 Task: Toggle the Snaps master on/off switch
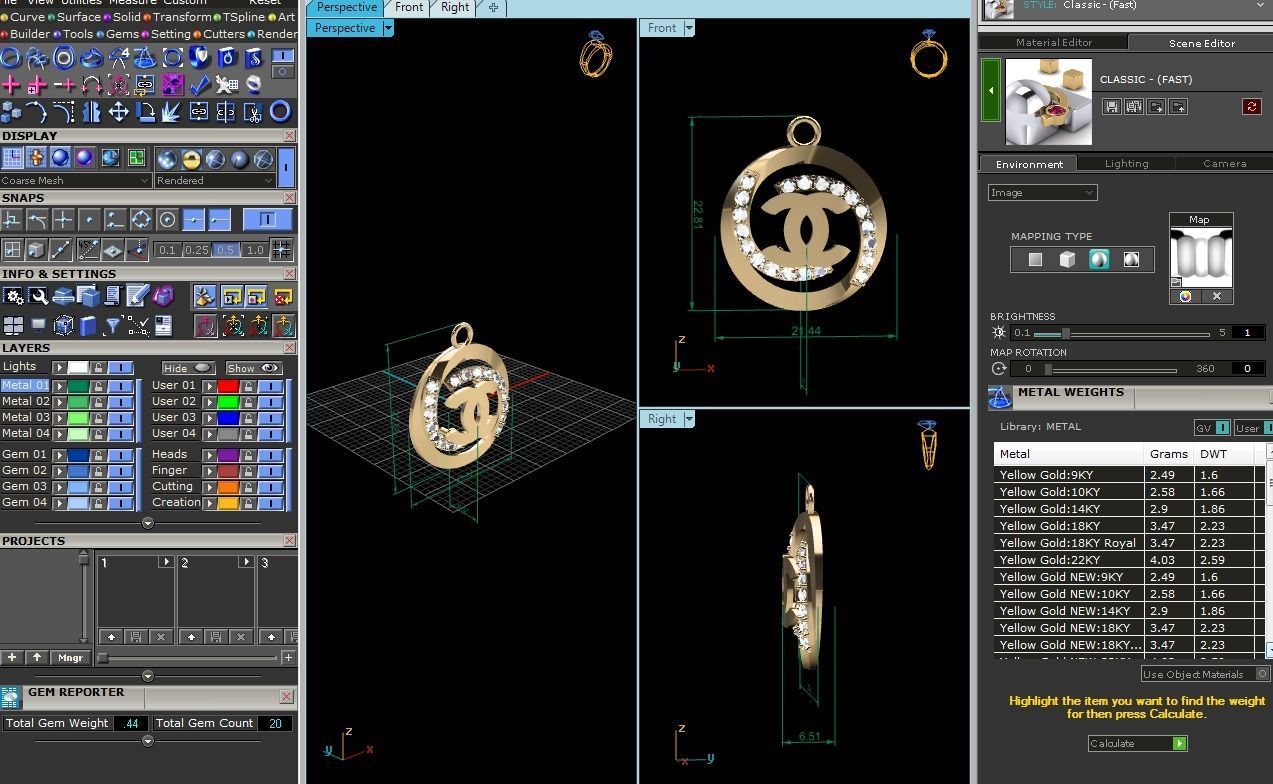tap(267, 219)
